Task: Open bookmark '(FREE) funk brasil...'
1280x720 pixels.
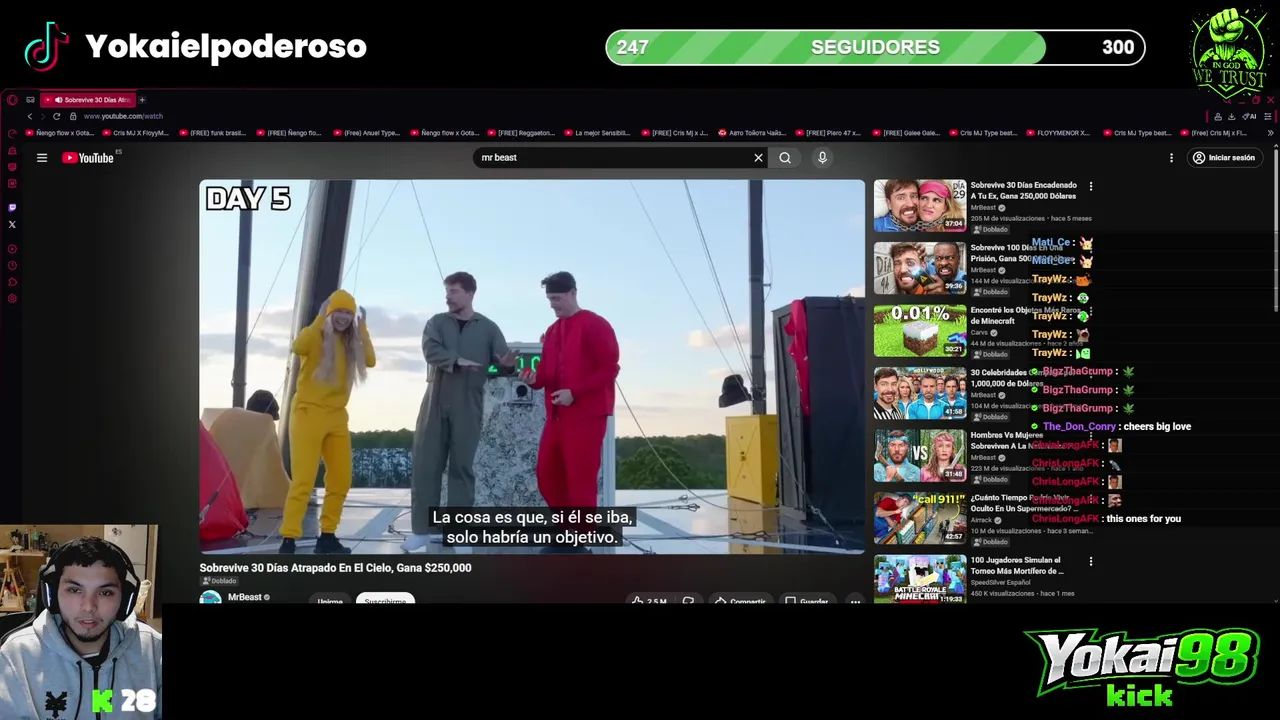Action: point(213,133)
